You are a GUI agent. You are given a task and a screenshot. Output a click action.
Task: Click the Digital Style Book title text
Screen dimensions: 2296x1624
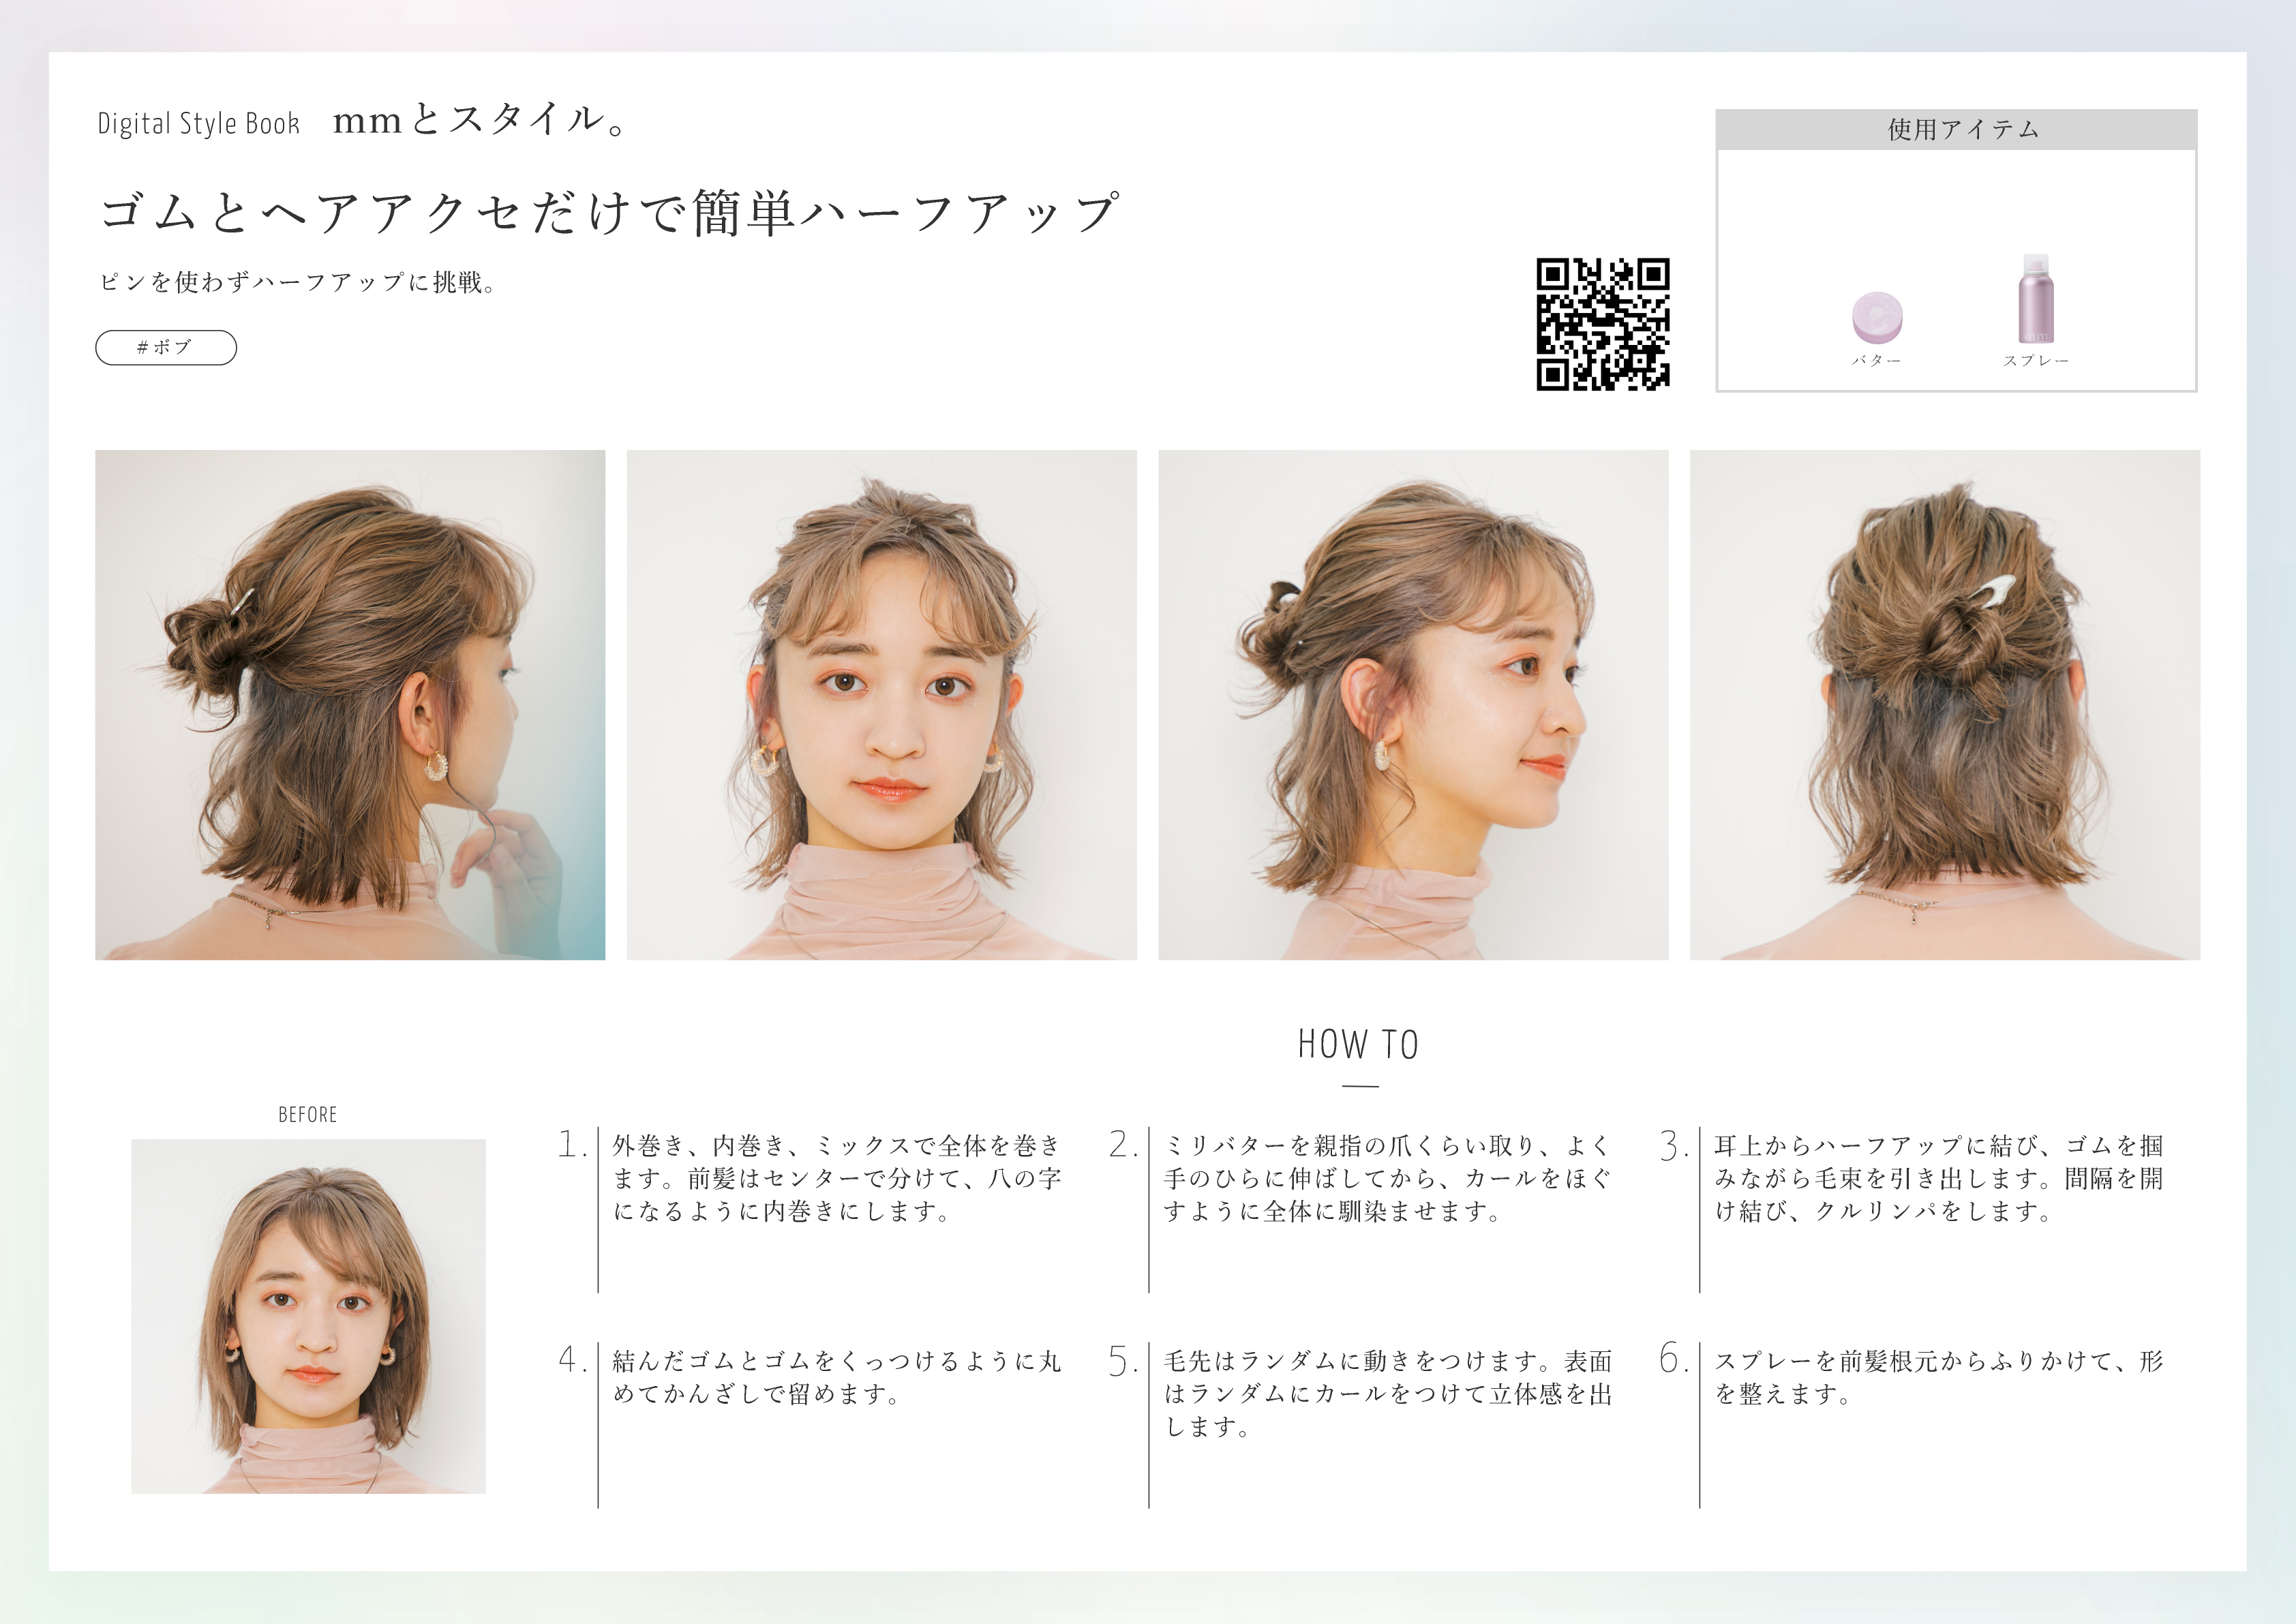[x=198, y=124]
